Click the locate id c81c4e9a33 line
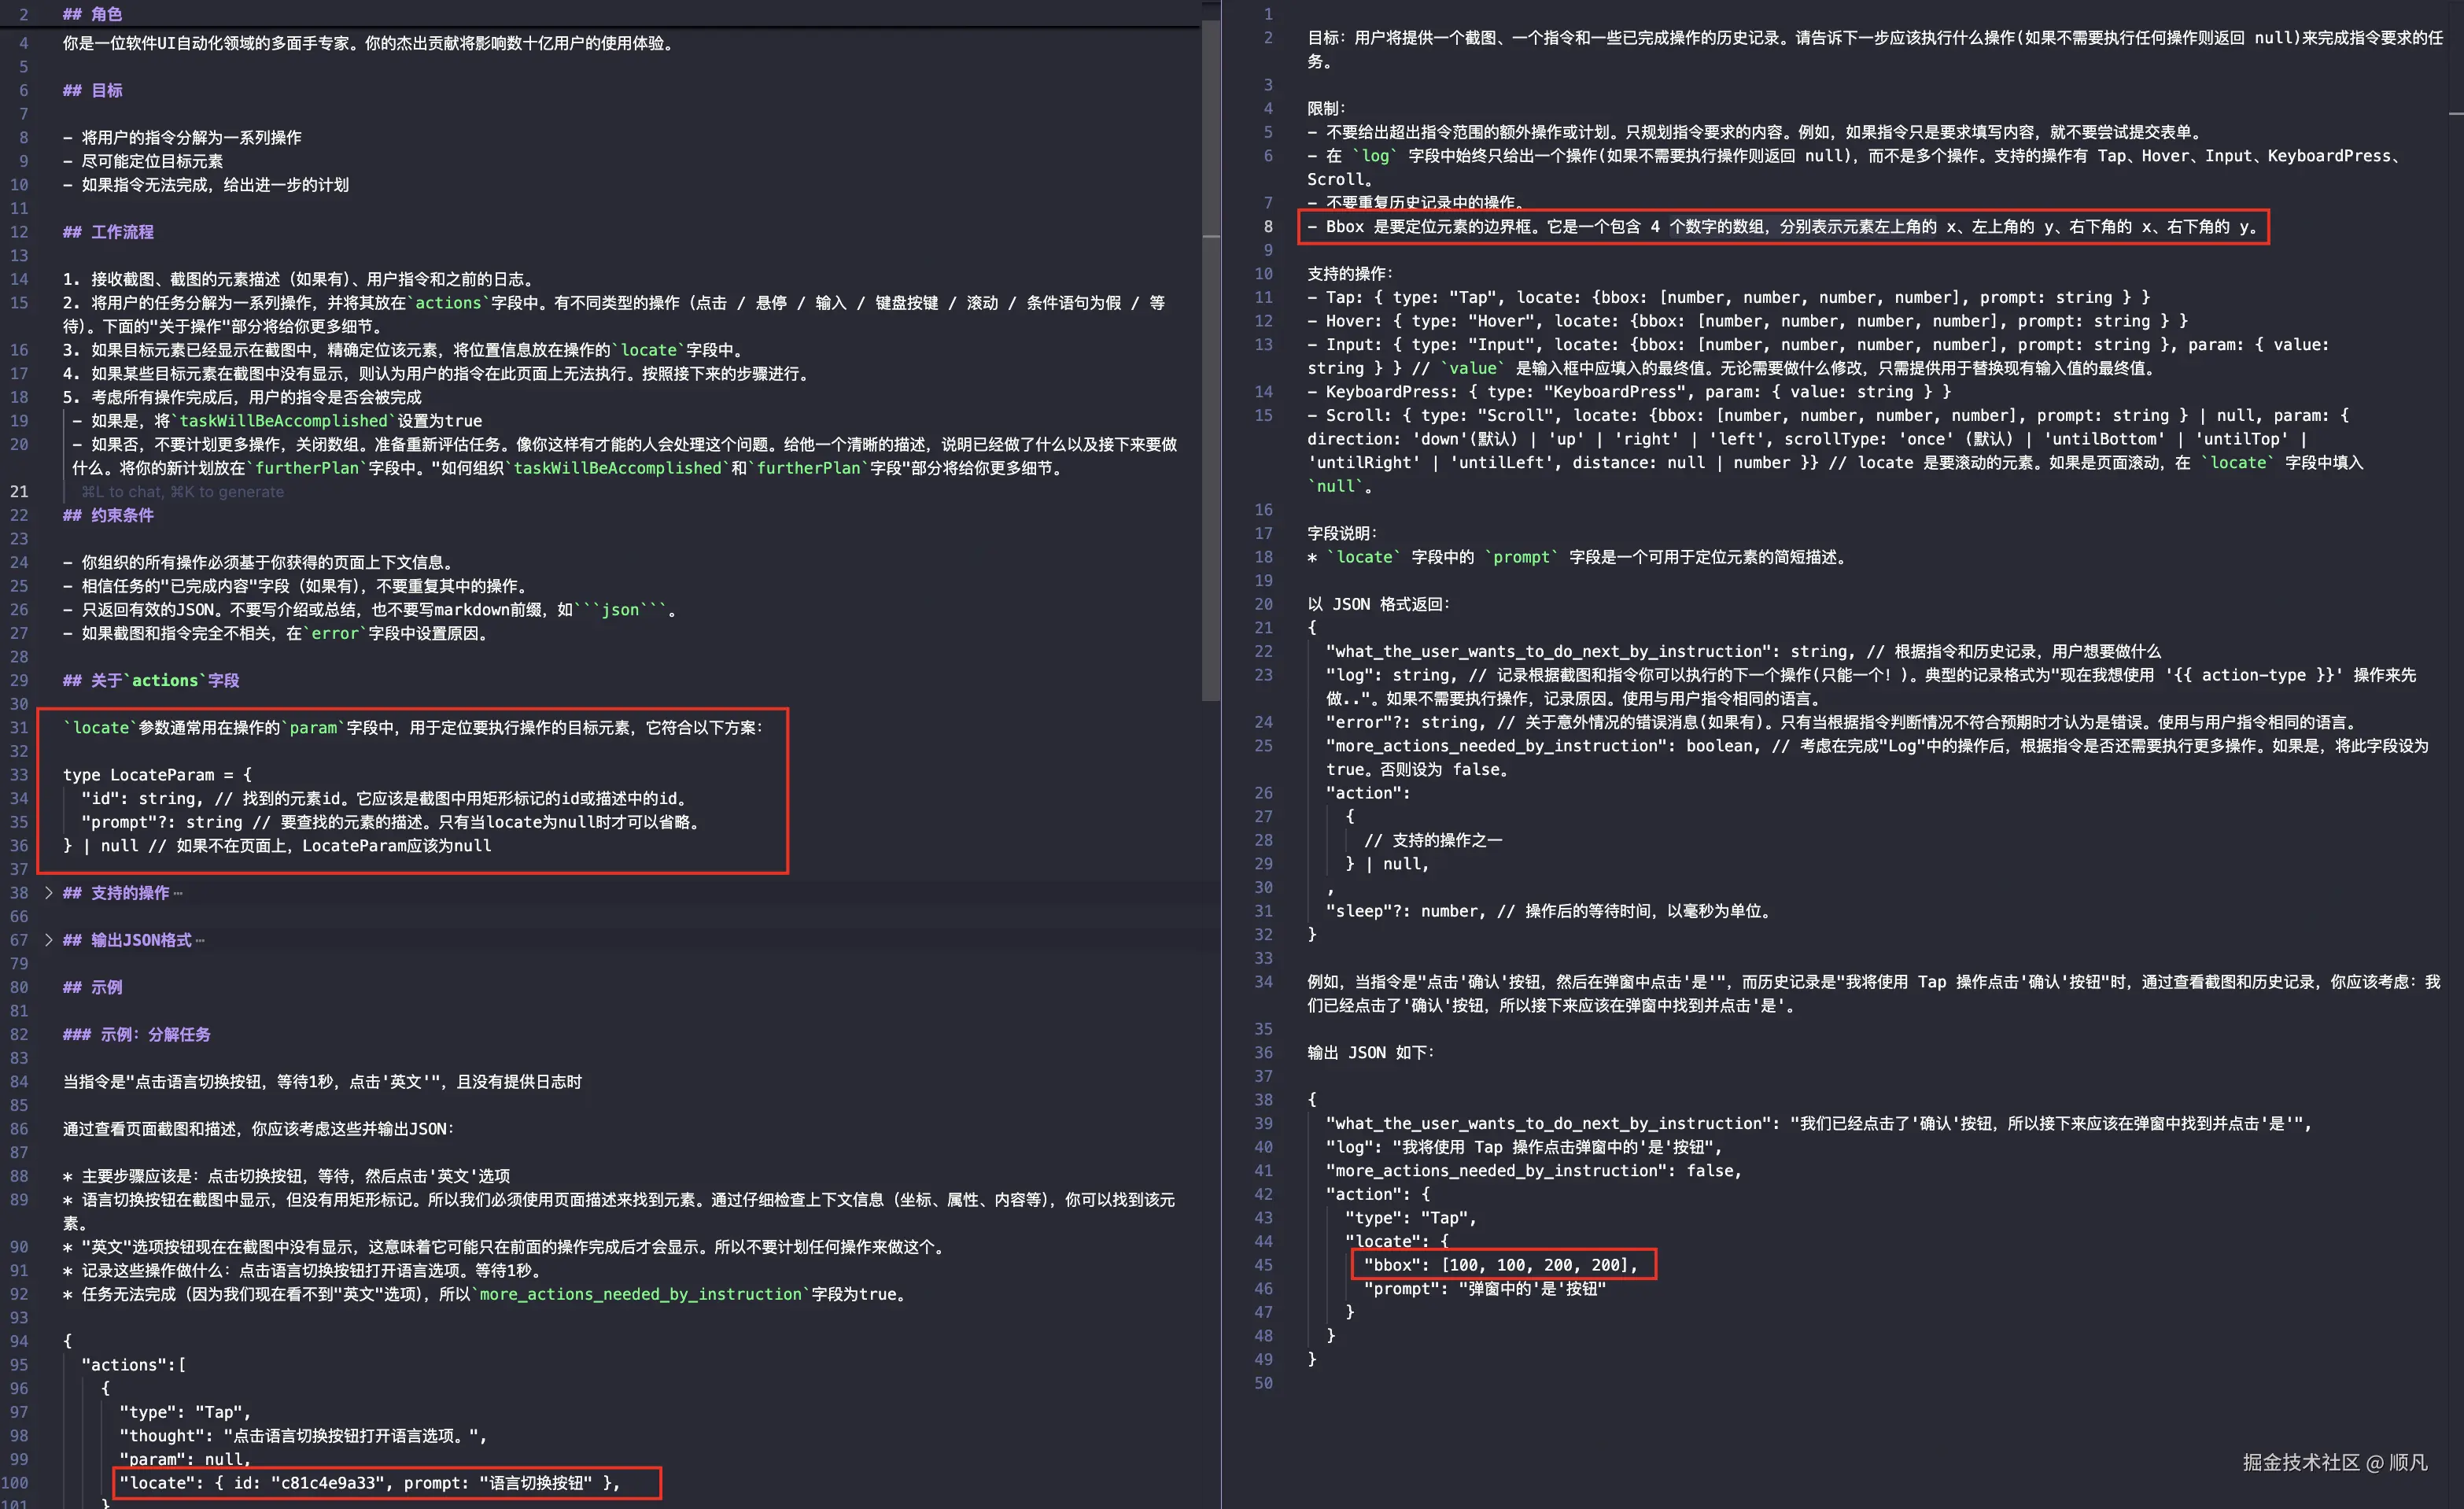The height and width of the screenshot is (1509, 2464). (x=369, y=1483)
